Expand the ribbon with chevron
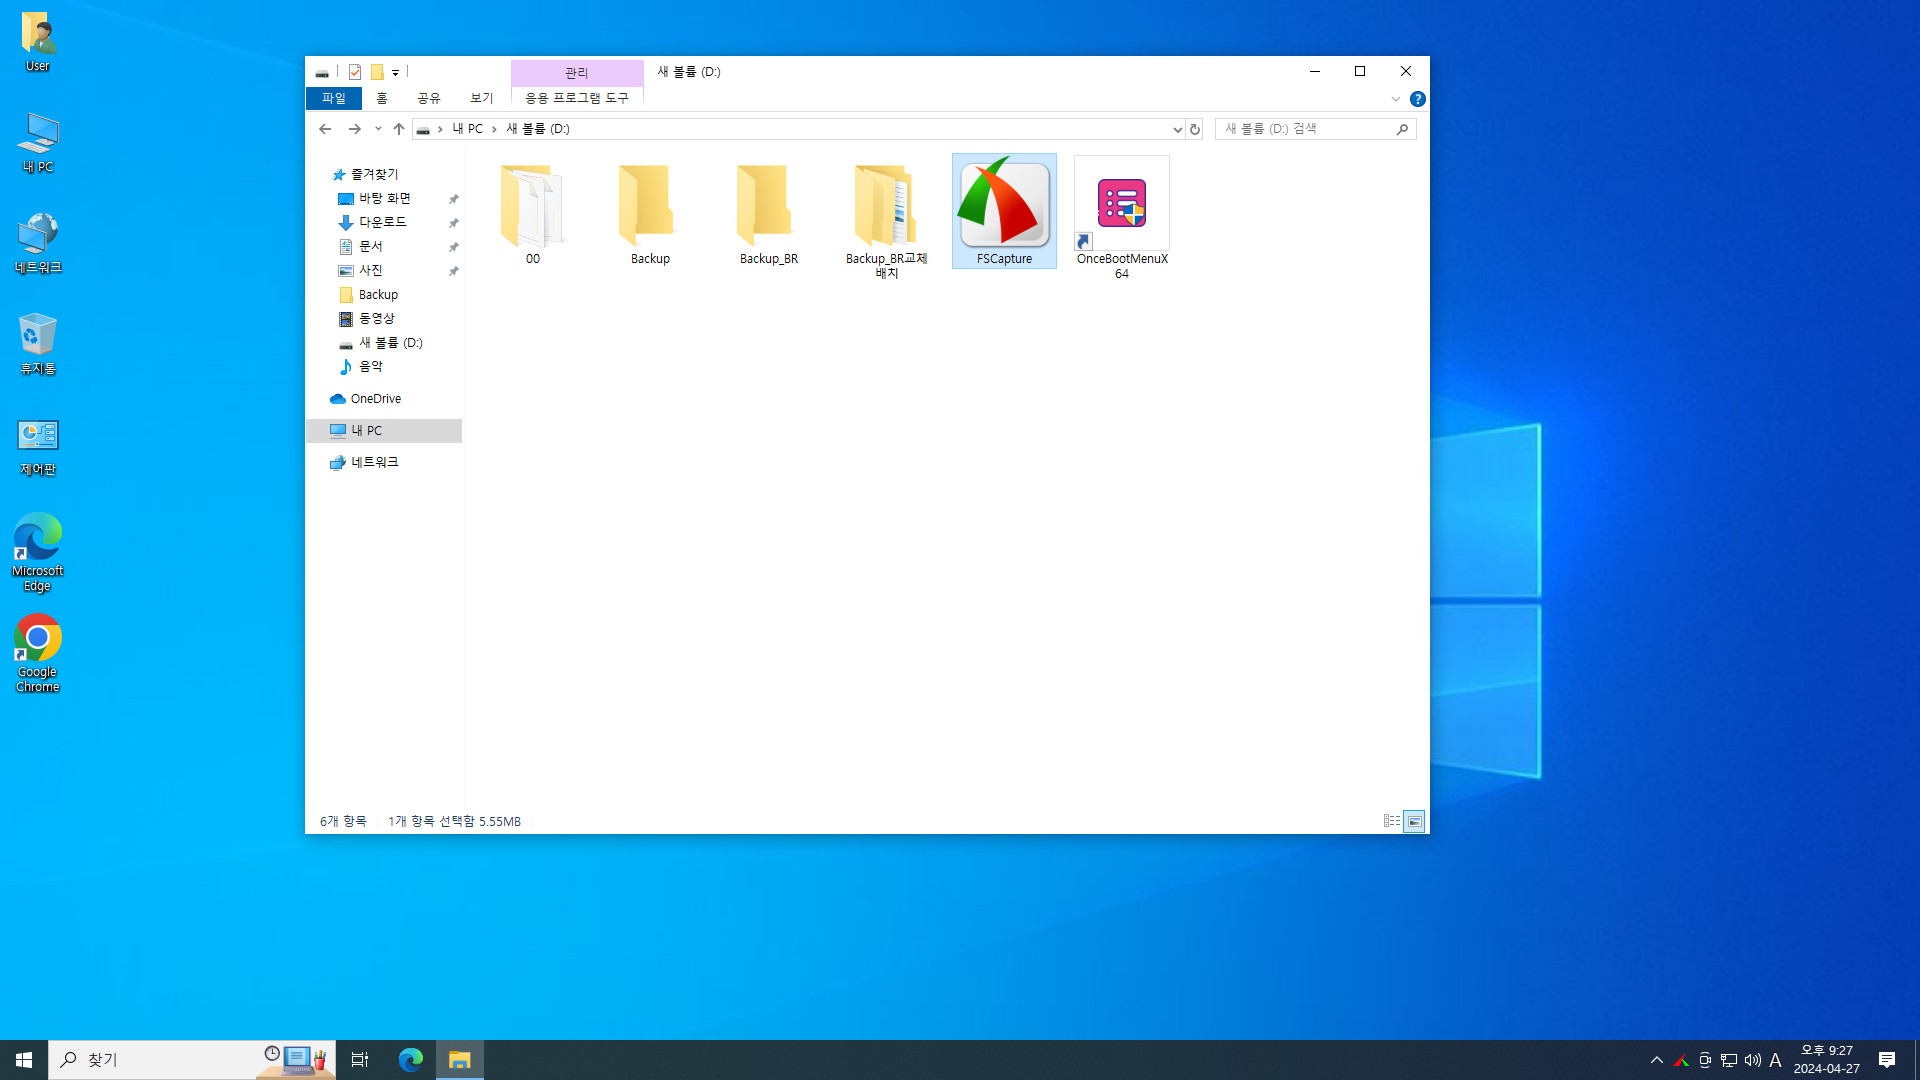 [x=1395, y=99]
